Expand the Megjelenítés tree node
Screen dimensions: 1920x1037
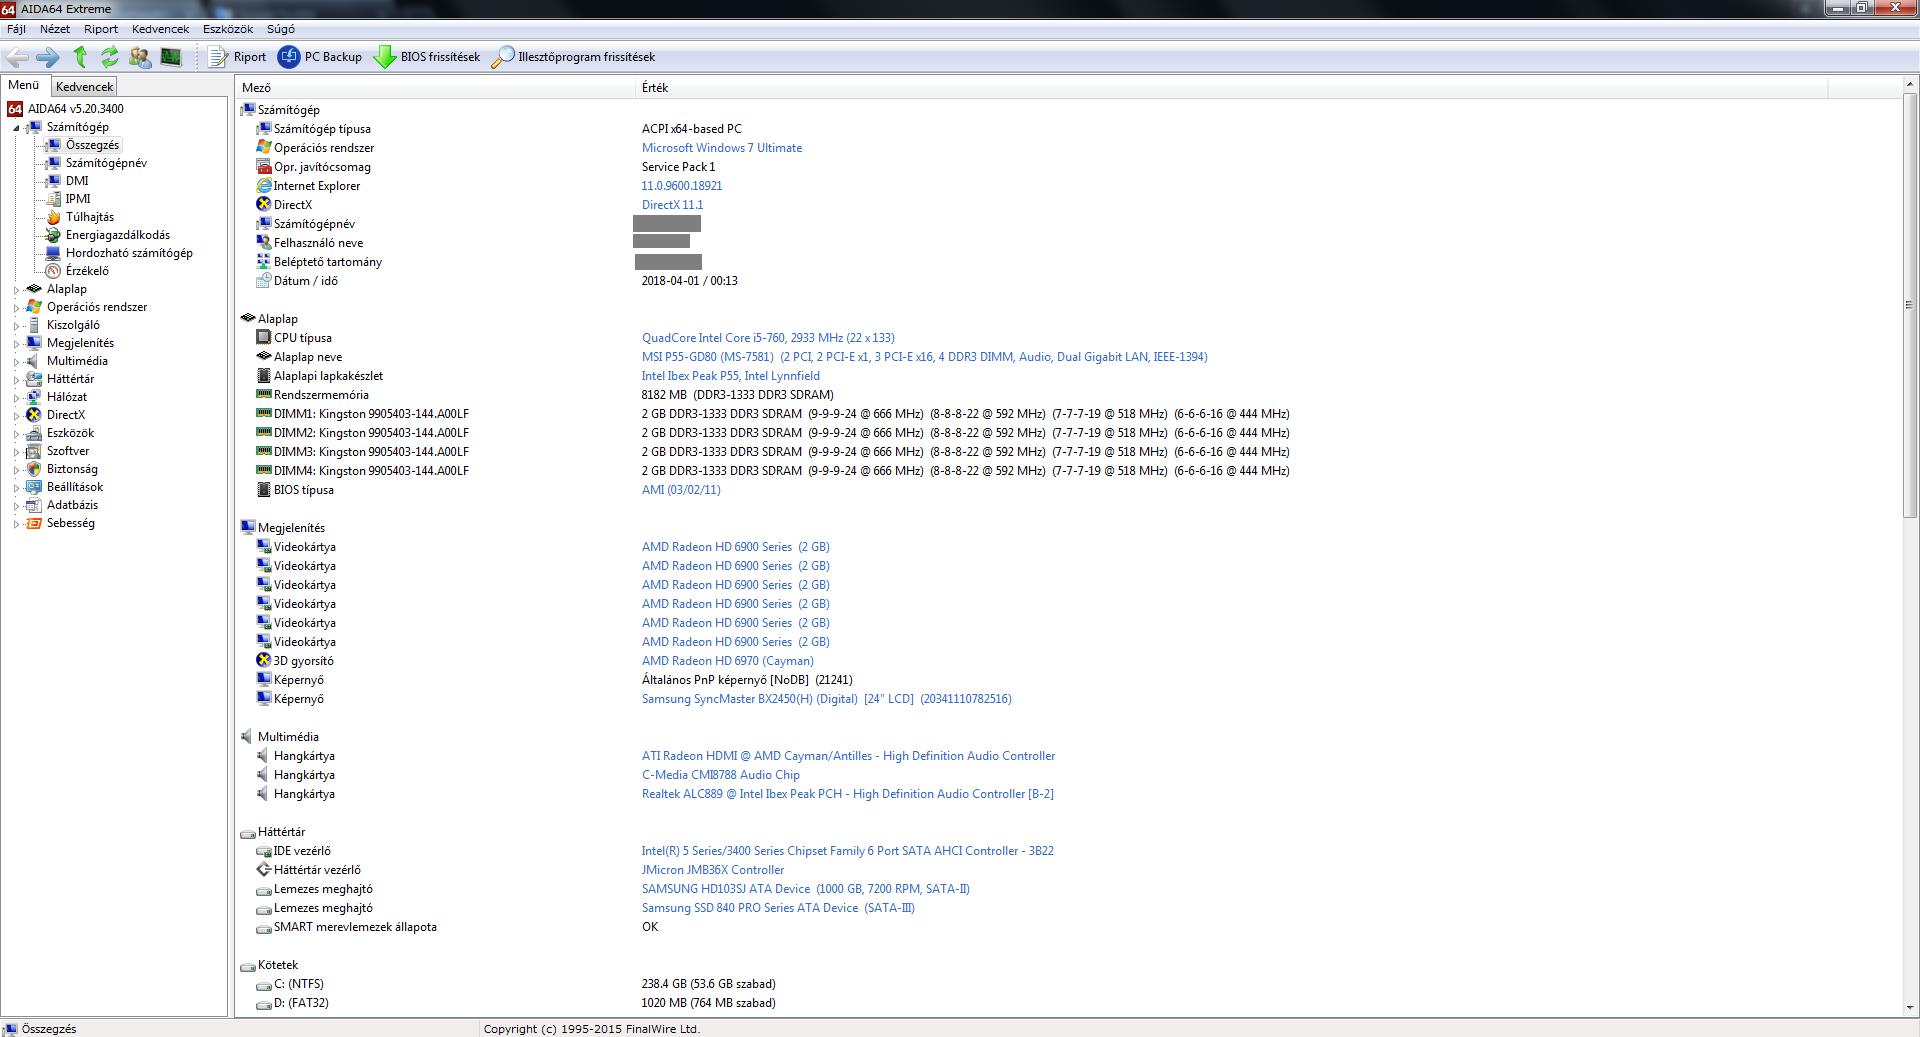click(x=16, y=344)
